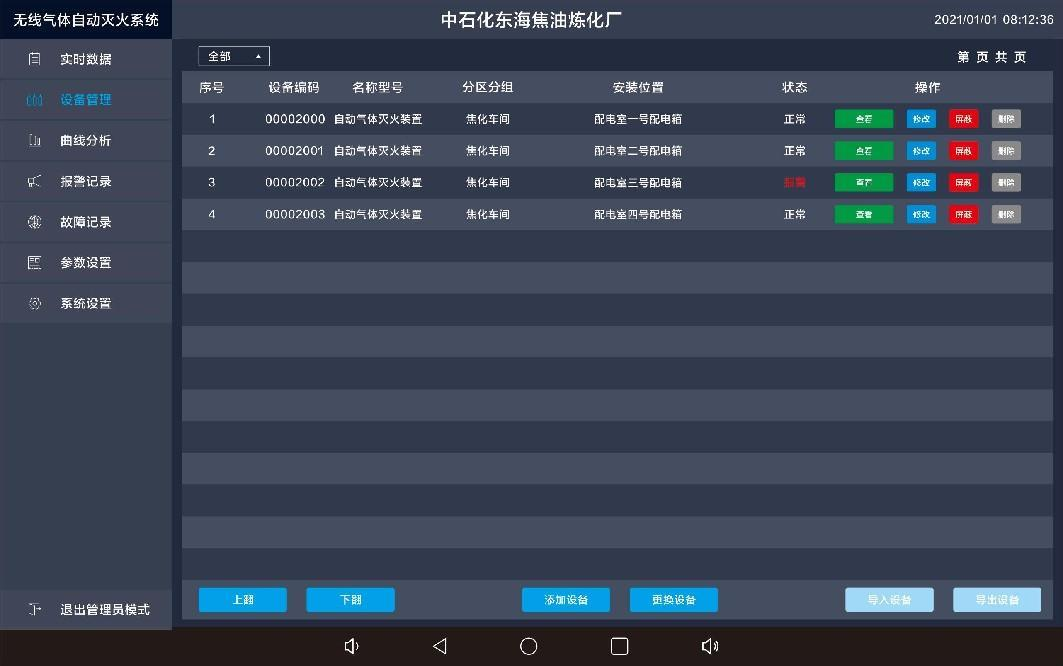Click the 曲线分析 chart icon
The height and width of the screenshot is (666, 1063).
[35, 141]
